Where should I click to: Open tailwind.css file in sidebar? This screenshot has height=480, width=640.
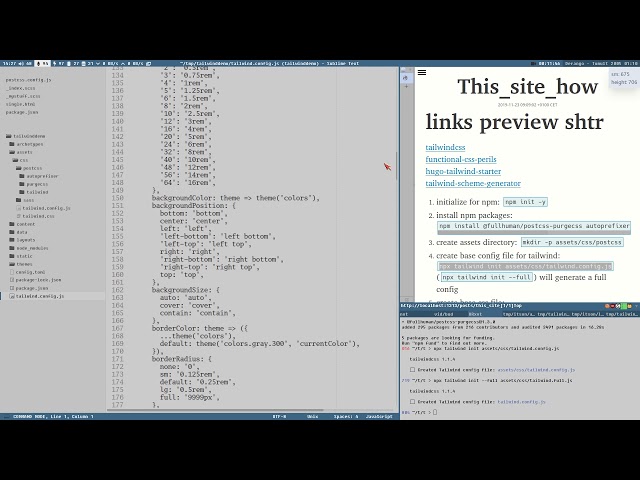(36, 216)
